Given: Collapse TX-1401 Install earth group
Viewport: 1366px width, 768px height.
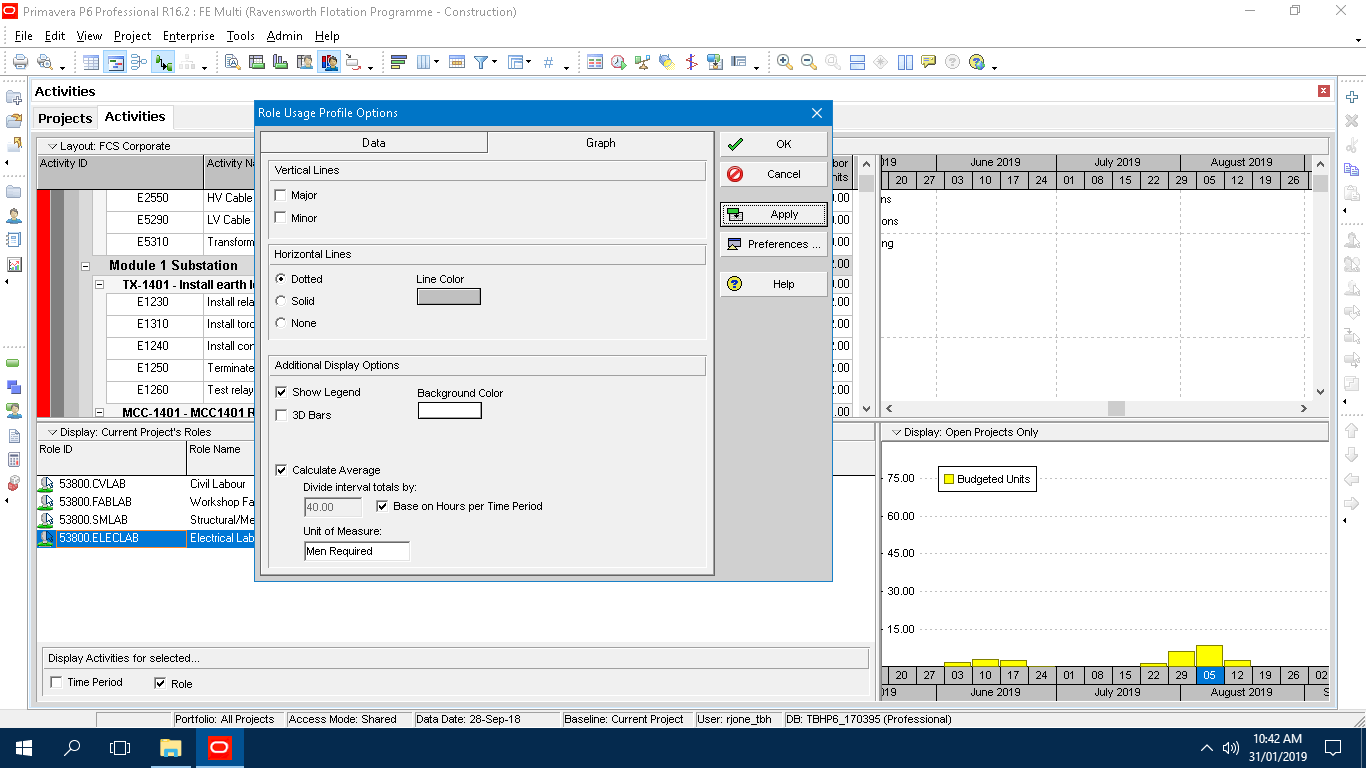Looking at the screenshot, I should click(x=99, y=285).
